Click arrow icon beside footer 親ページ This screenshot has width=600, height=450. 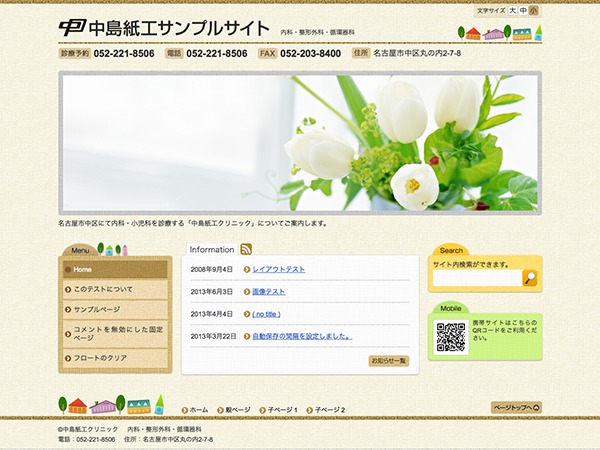220,410
